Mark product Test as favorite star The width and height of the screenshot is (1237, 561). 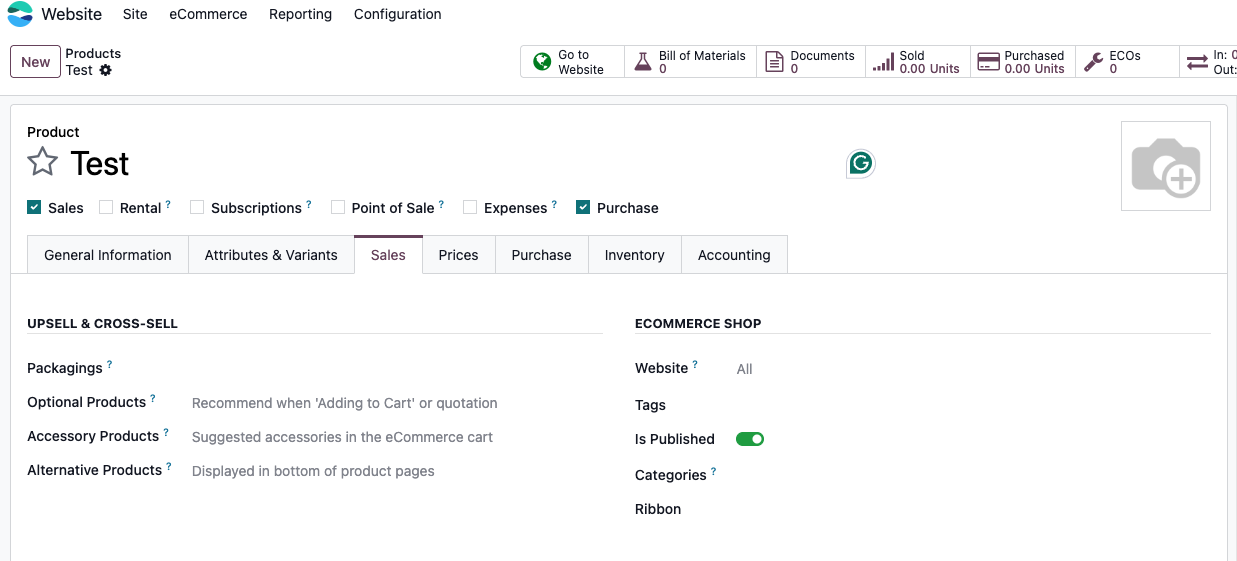[42, 162]
